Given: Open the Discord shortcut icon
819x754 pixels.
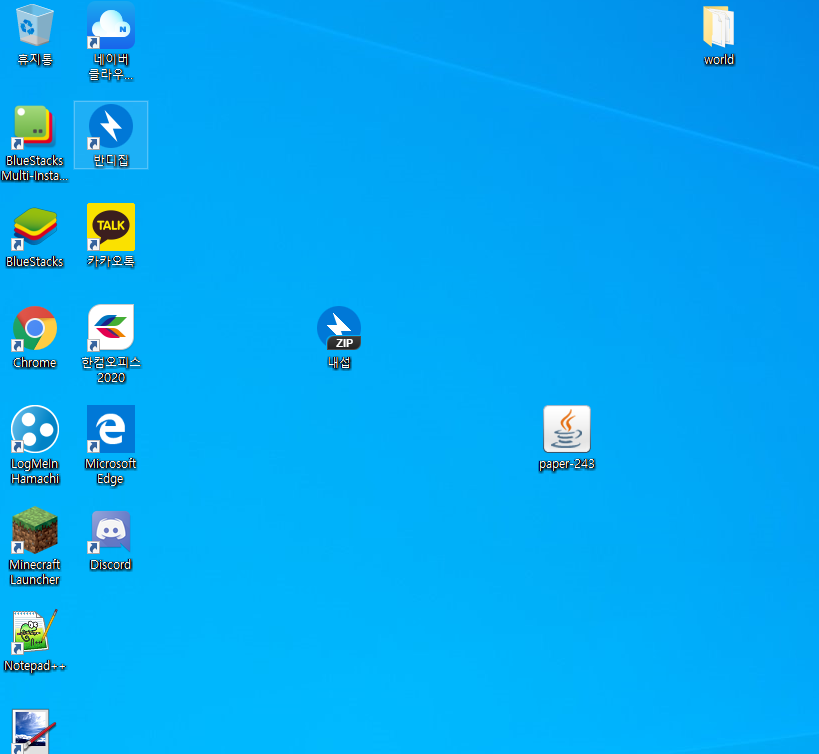Looking at the screenshot, I should (x=111, y=532).
